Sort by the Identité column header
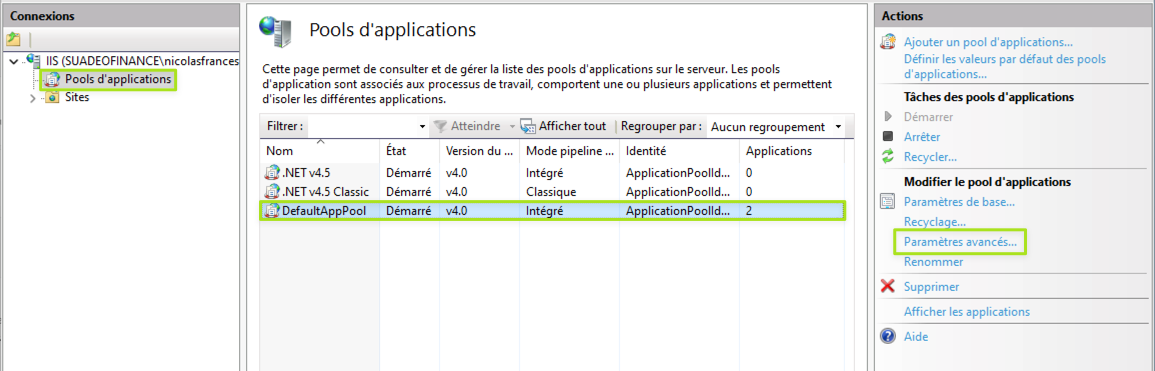Screen dimensions: 1155x371 680,150
